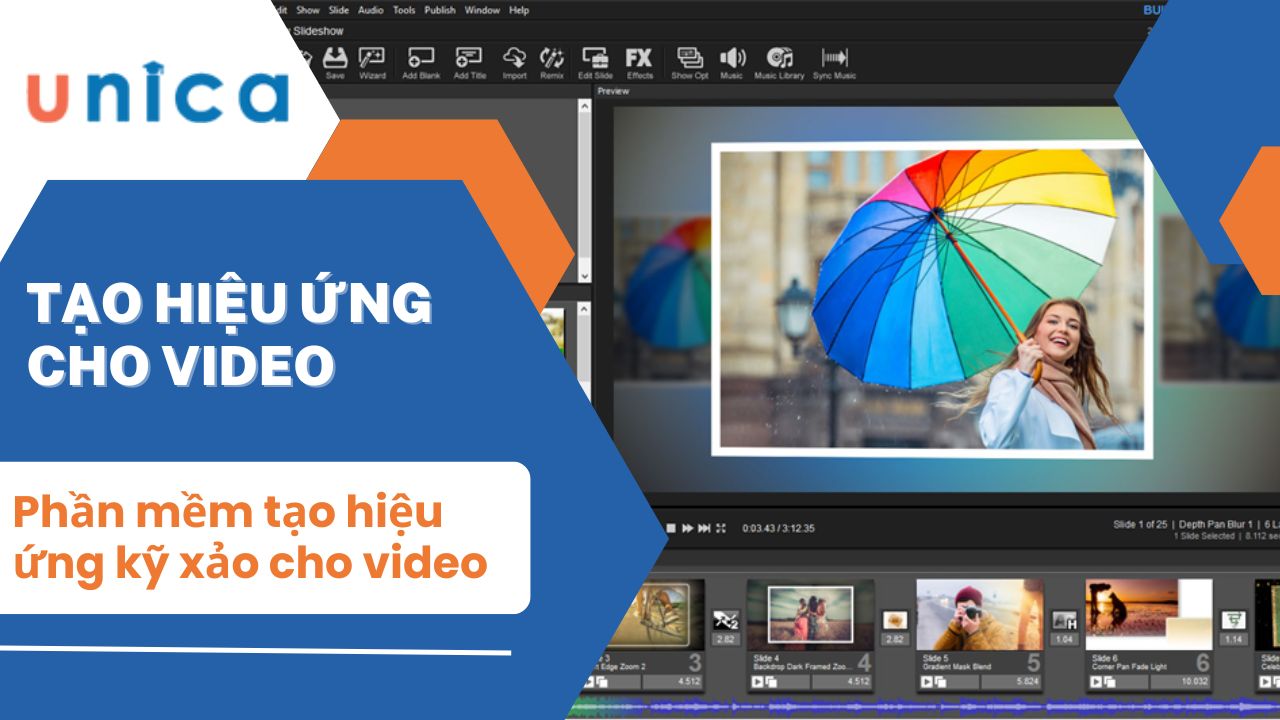Select the Slide 5 thumbnail
Screen dimensions: 1280x720
[979, 615]
